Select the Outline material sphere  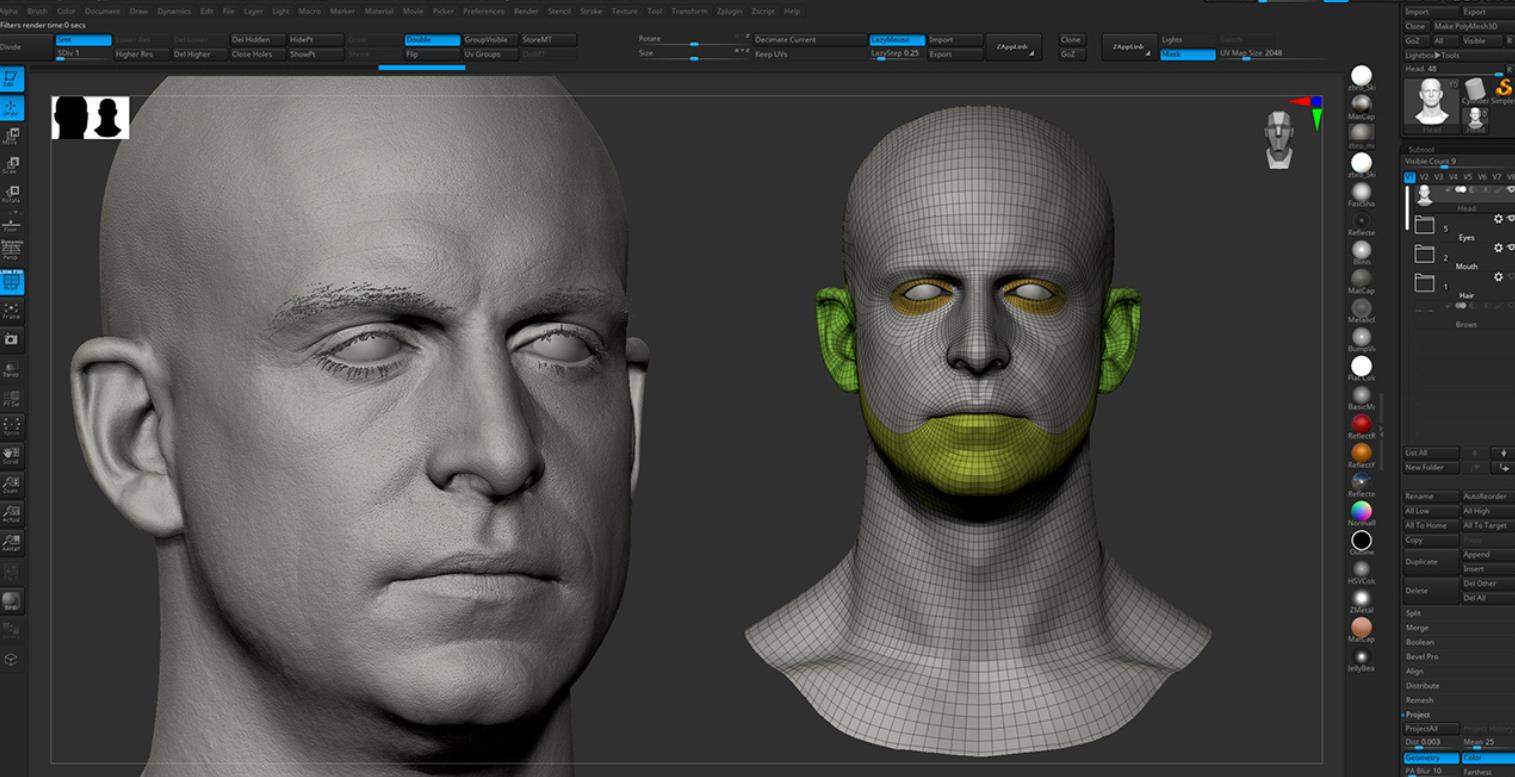click(1361, 540)
